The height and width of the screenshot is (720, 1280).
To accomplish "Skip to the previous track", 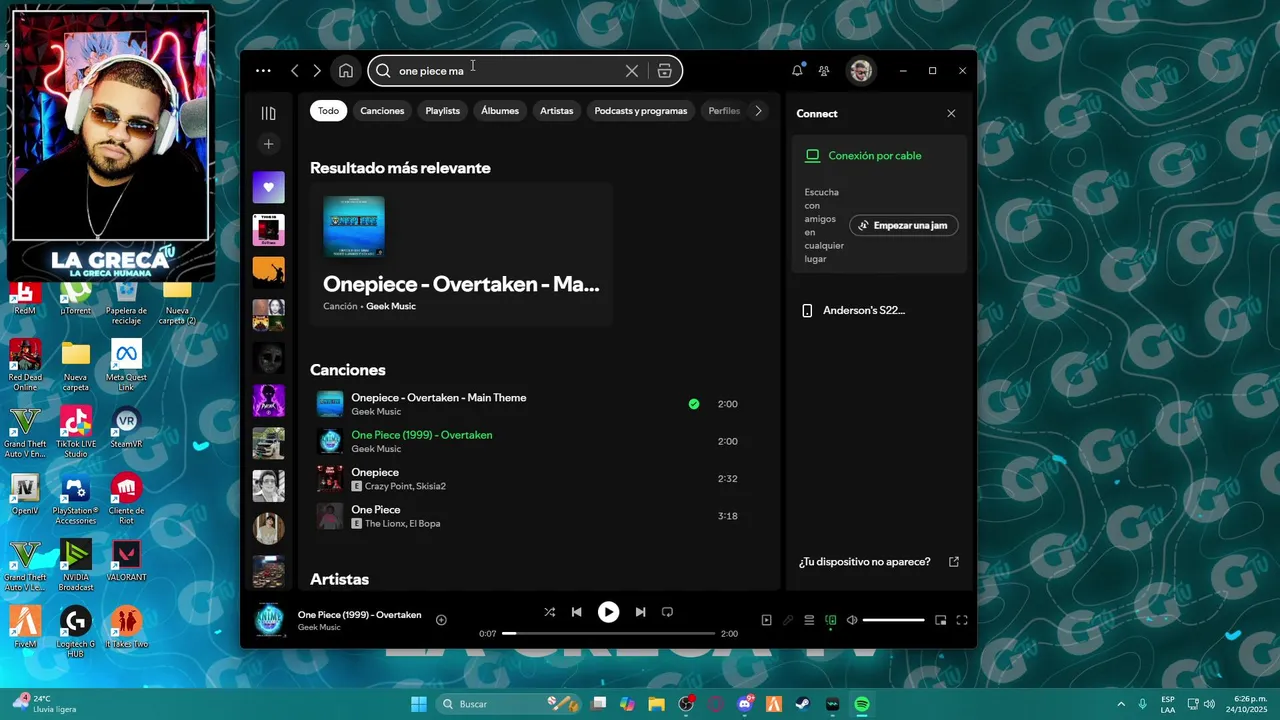I will (x=576, y=612).
